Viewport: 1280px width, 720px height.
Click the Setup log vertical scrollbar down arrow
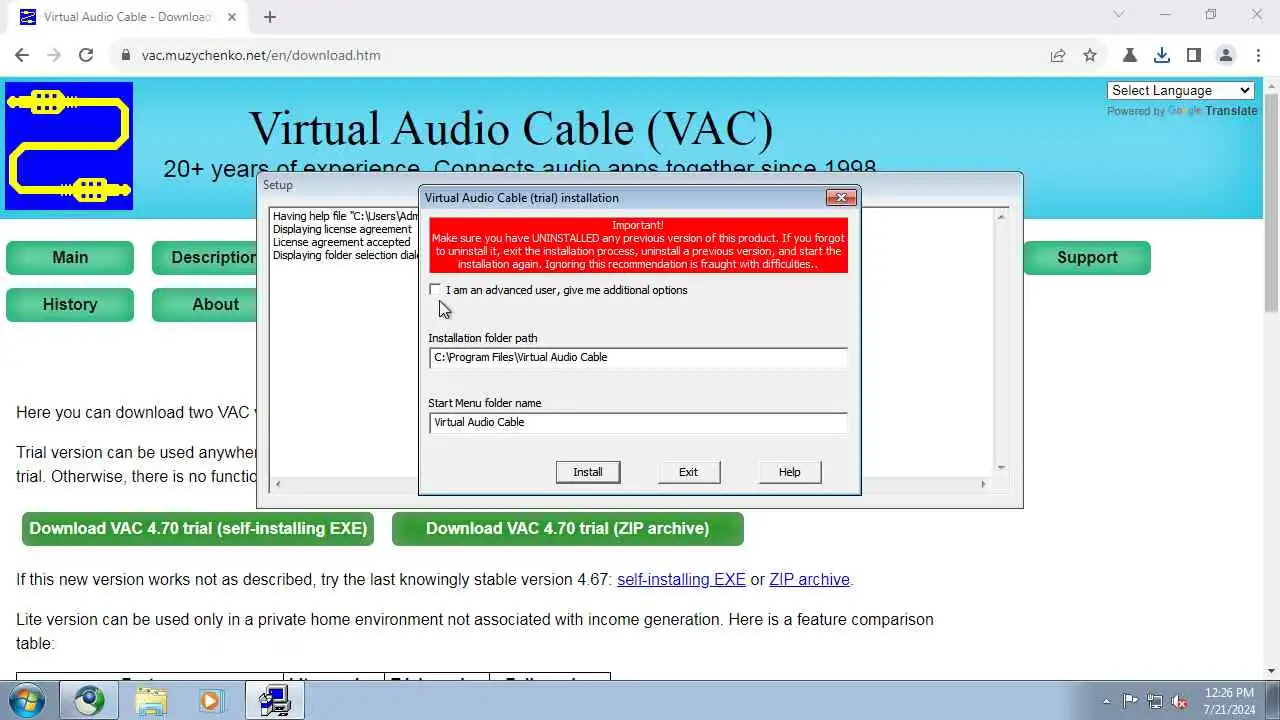click(x=1001, y=467)
